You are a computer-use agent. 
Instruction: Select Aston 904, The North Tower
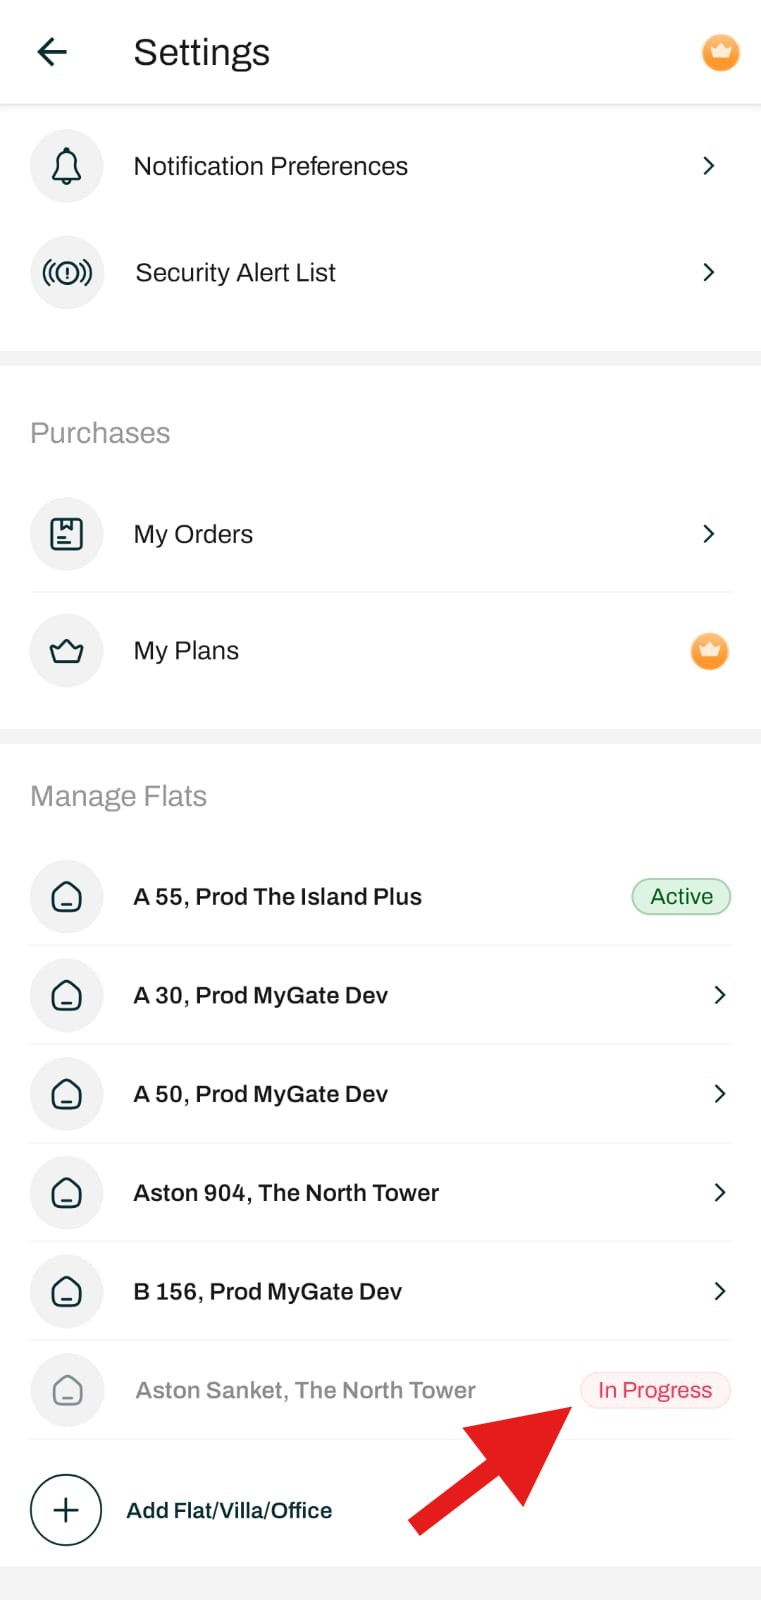286,1193
